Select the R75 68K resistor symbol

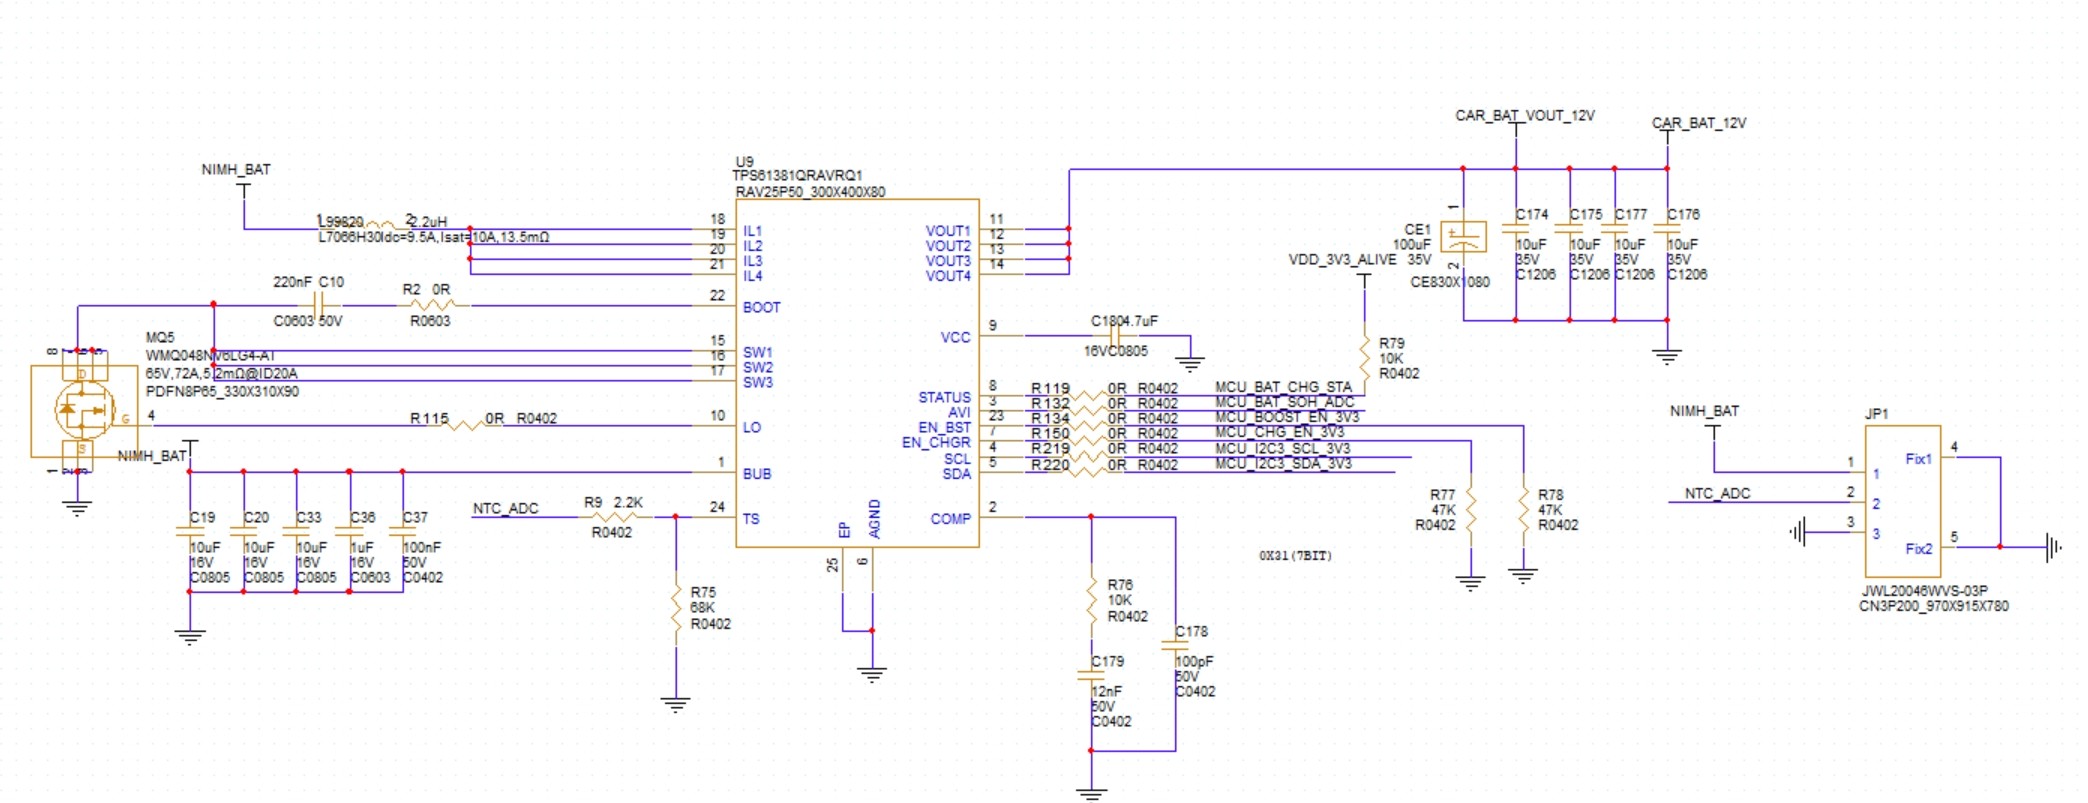click(x=676, y=608)
